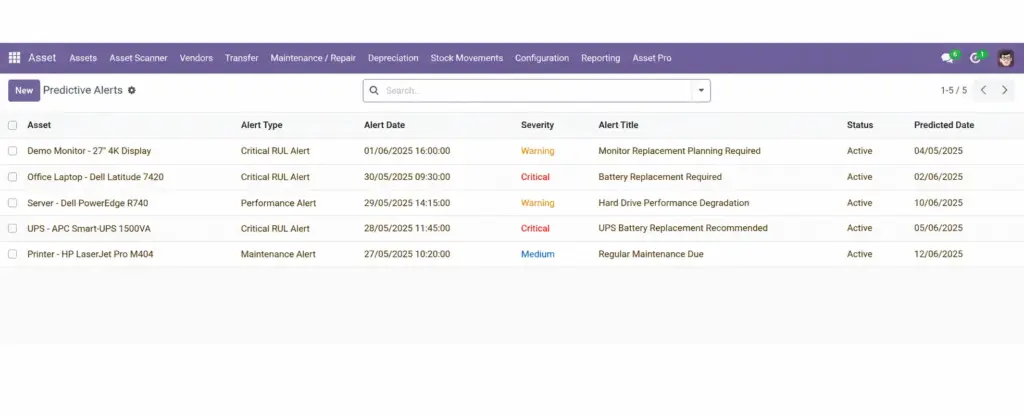This screenshot has height=417, width=1024.
Task: Open the activities clock icon
Action: pos(975,58)
